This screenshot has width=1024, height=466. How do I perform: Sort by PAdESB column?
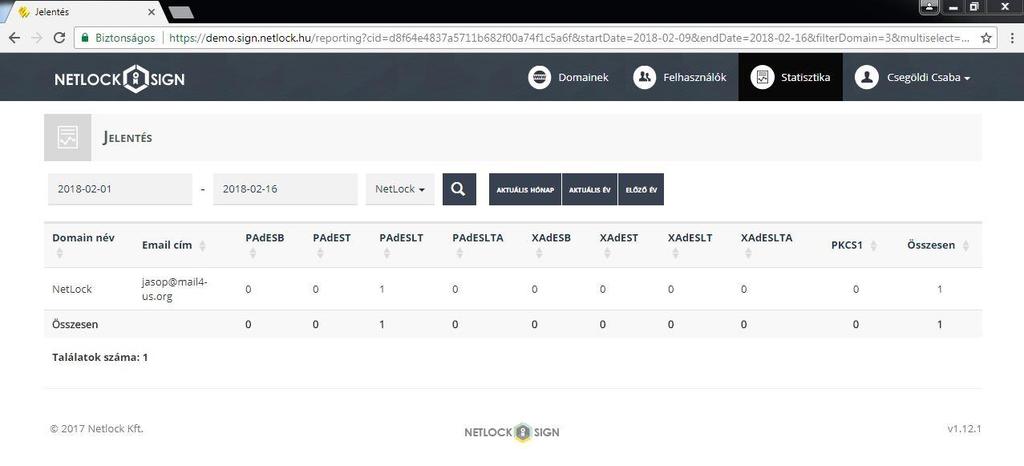tap(265, 245)
